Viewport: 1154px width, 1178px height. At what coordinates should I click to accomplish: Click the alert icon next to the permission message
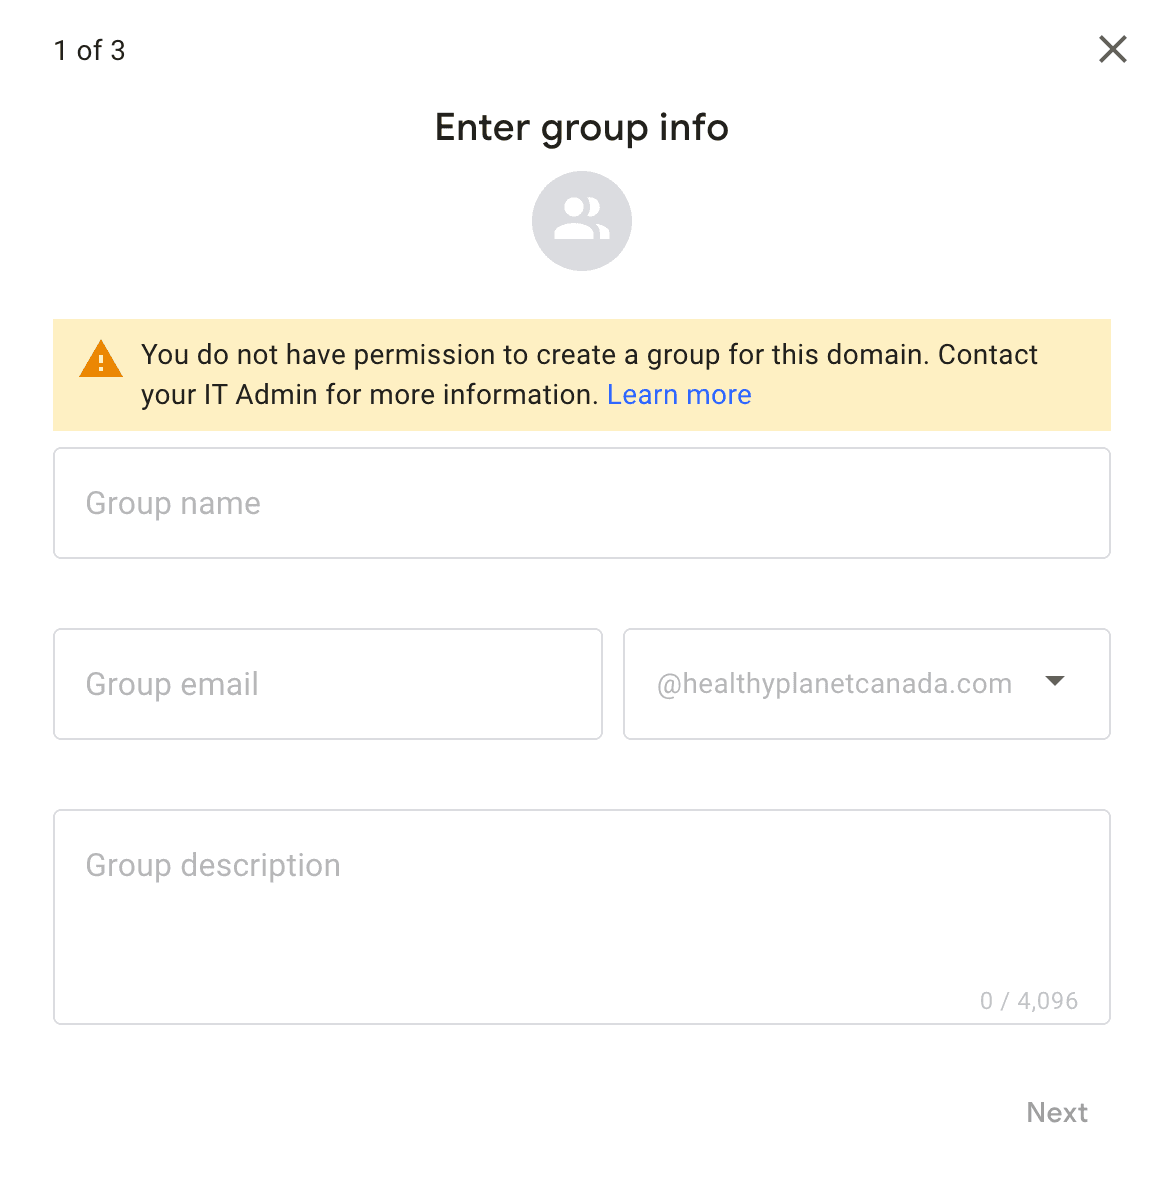100,359
